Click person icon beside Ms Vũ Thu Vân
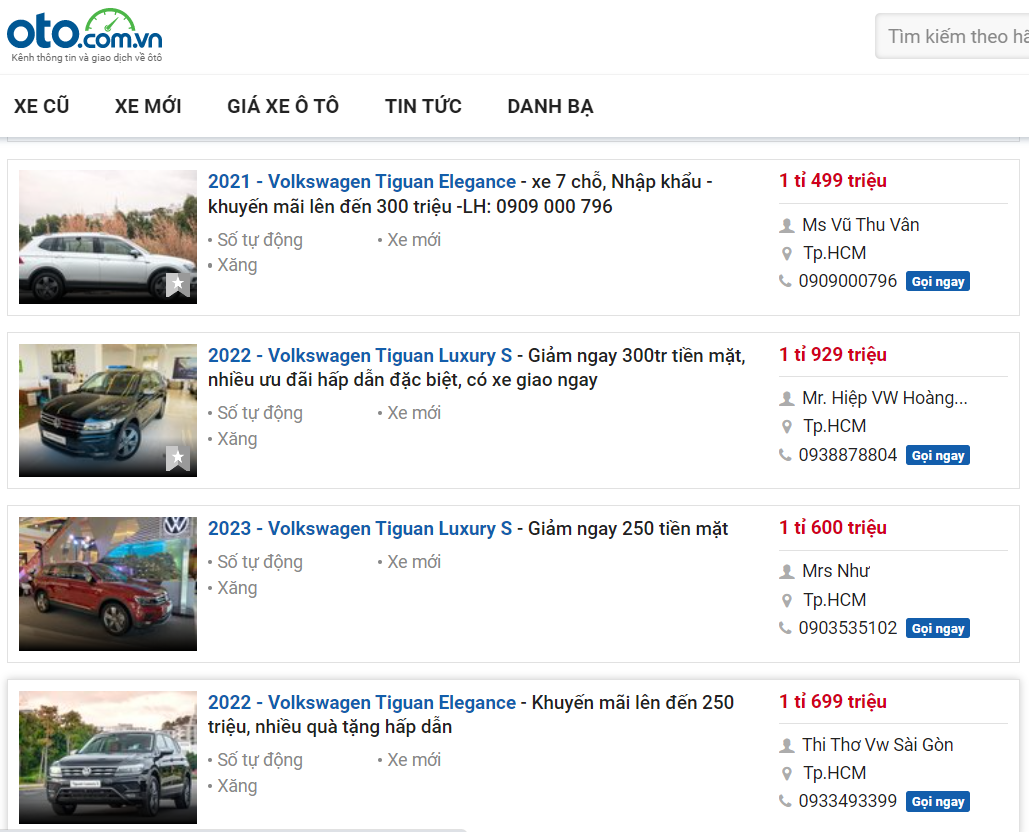1029x832 pixels. tap(786, 226)
